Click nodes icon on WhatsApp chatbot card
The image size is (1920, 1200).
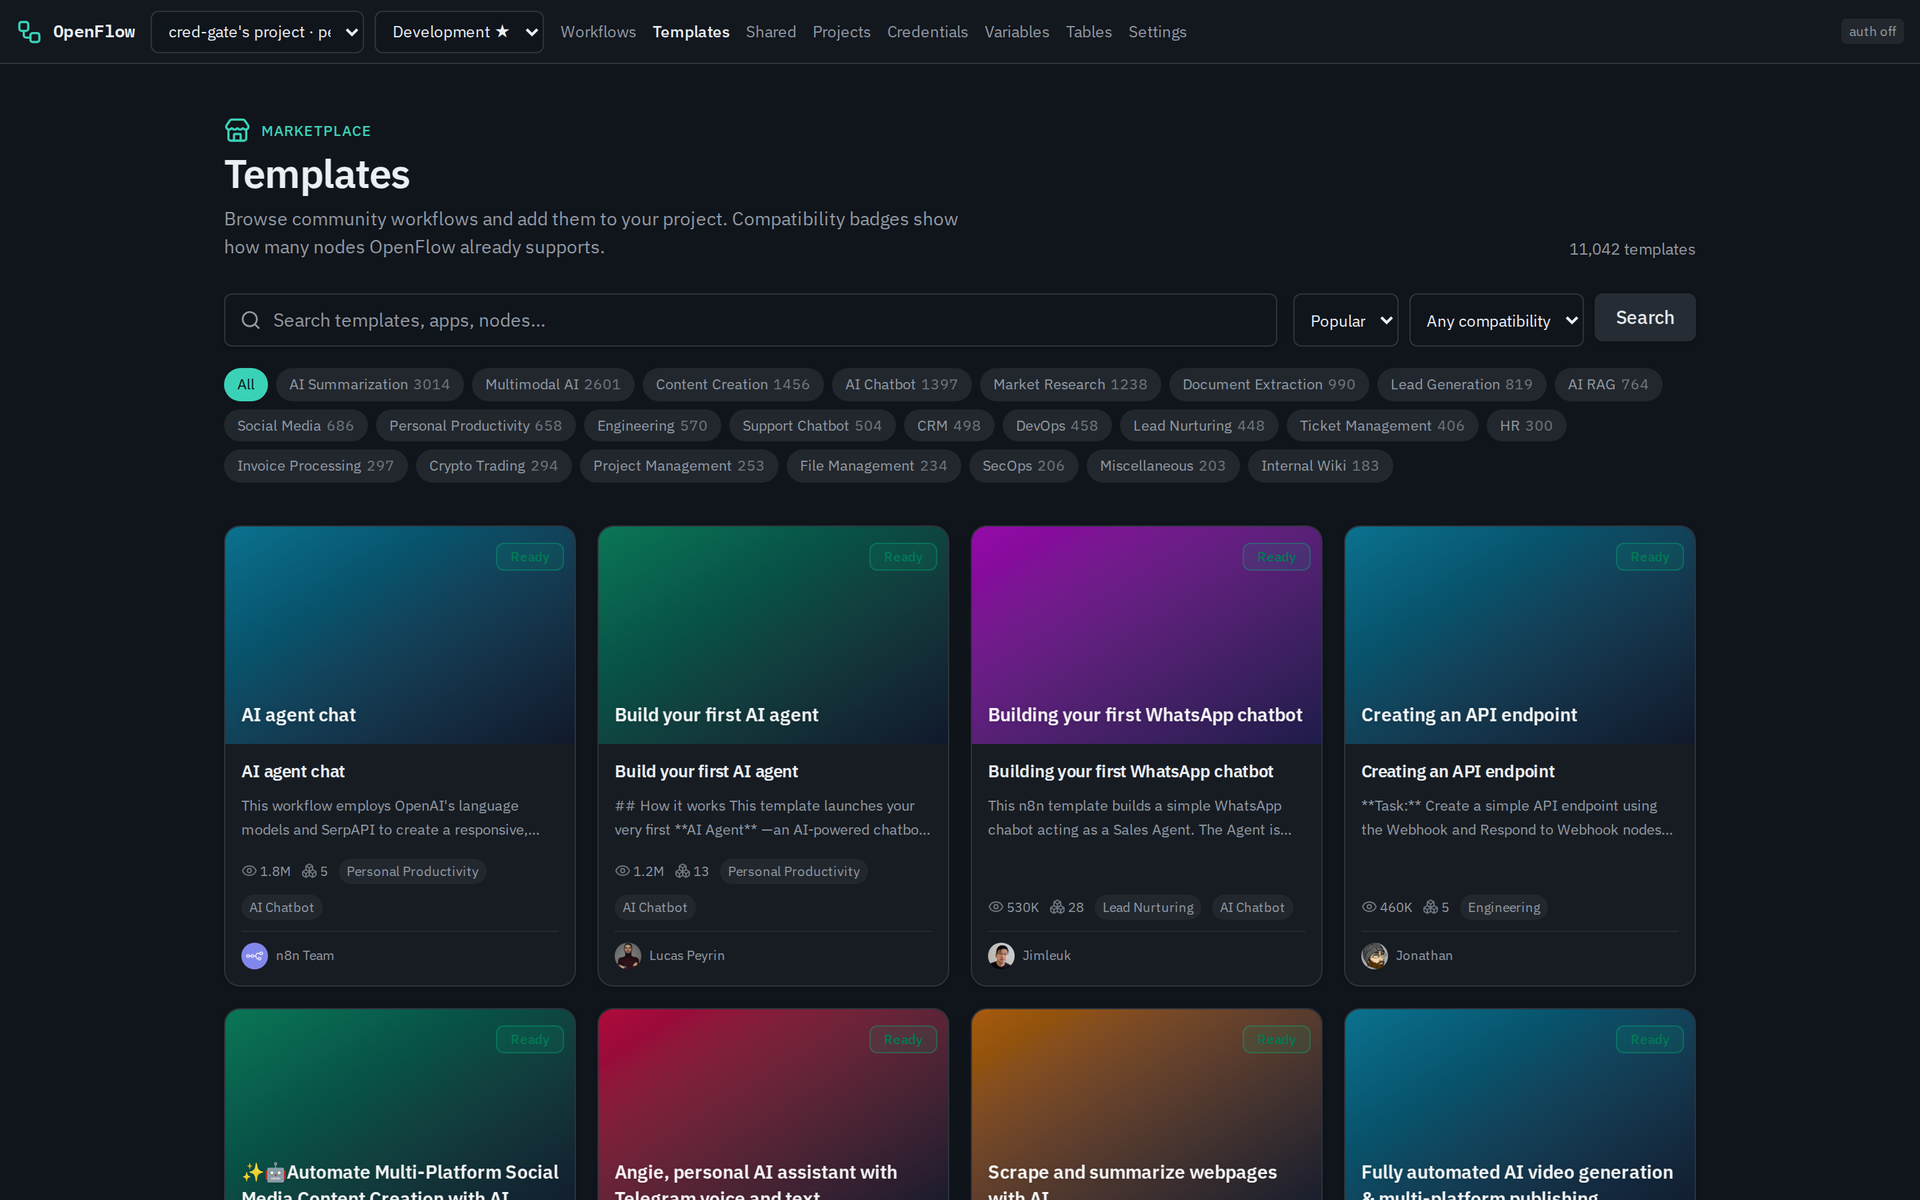click(x=1057, y=907)
